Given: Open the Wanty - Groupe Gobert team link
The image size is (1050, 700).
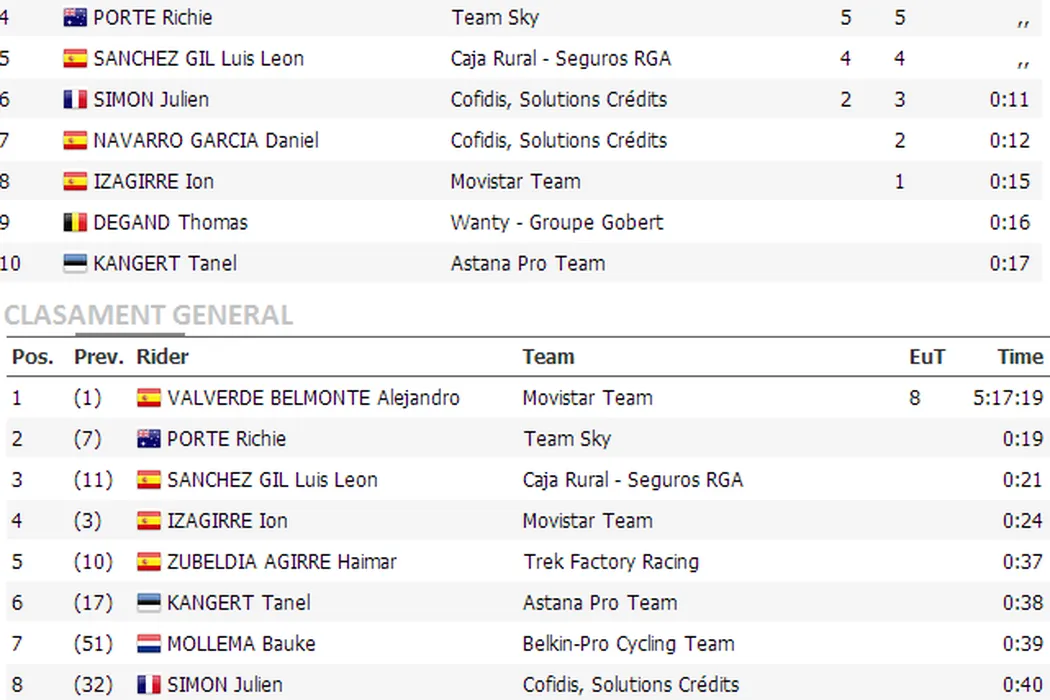Looking at the screenshot, I should pyautogui.click(x=556, y=223).
